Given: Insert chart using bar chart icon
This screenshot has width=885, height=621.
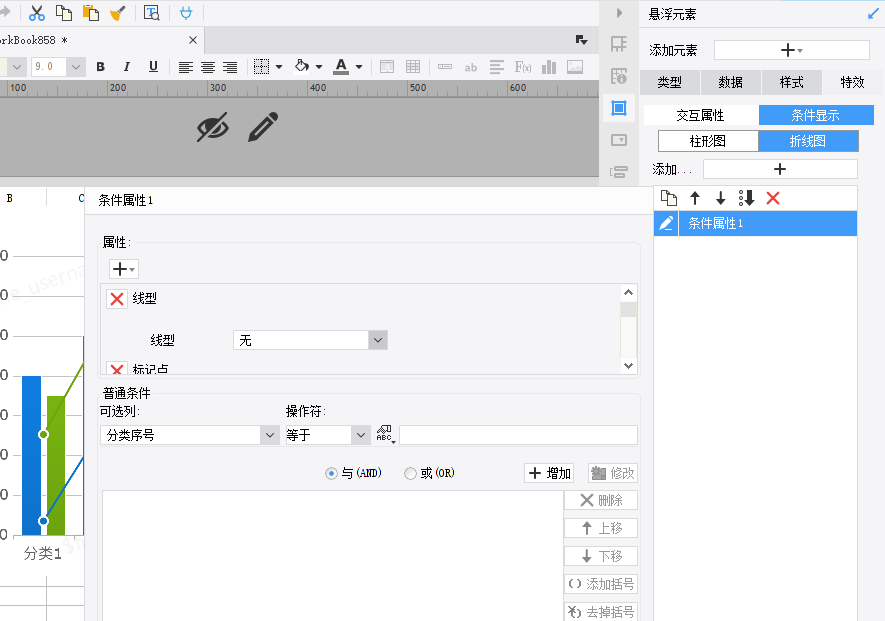Looking at the screenshot, I should click(549, 67).
